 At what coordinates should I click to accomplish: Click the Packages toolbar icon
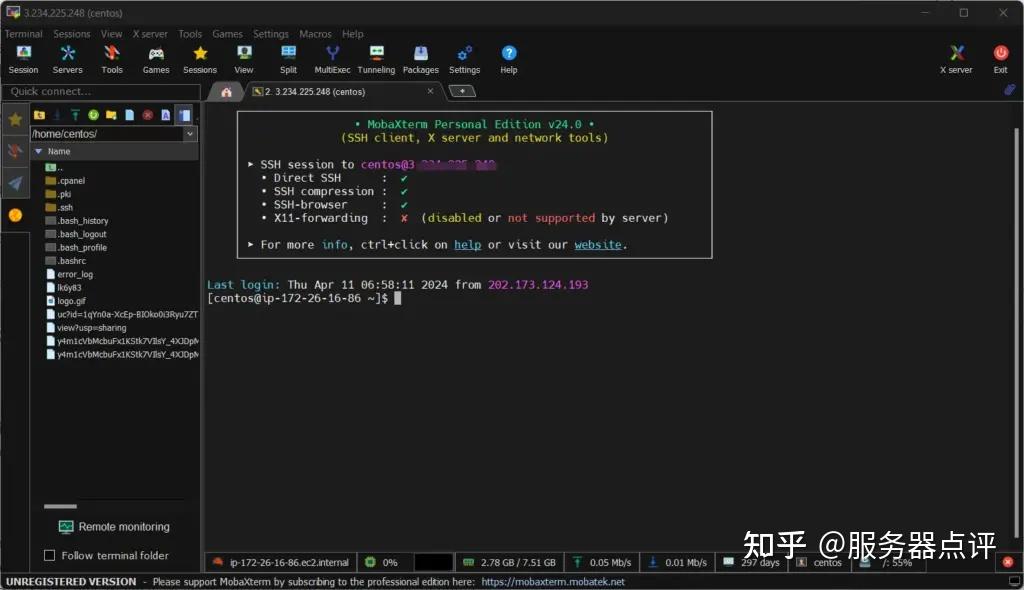tap(421, 59)
